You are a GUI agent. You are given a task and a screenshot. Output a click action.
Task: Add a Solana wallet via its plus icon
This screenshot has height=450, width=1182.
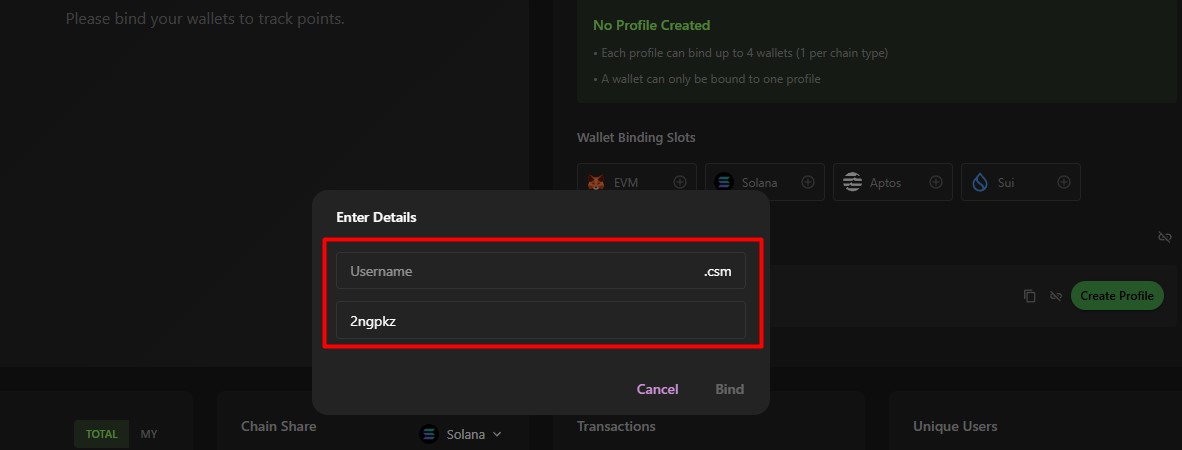(808, 182)
